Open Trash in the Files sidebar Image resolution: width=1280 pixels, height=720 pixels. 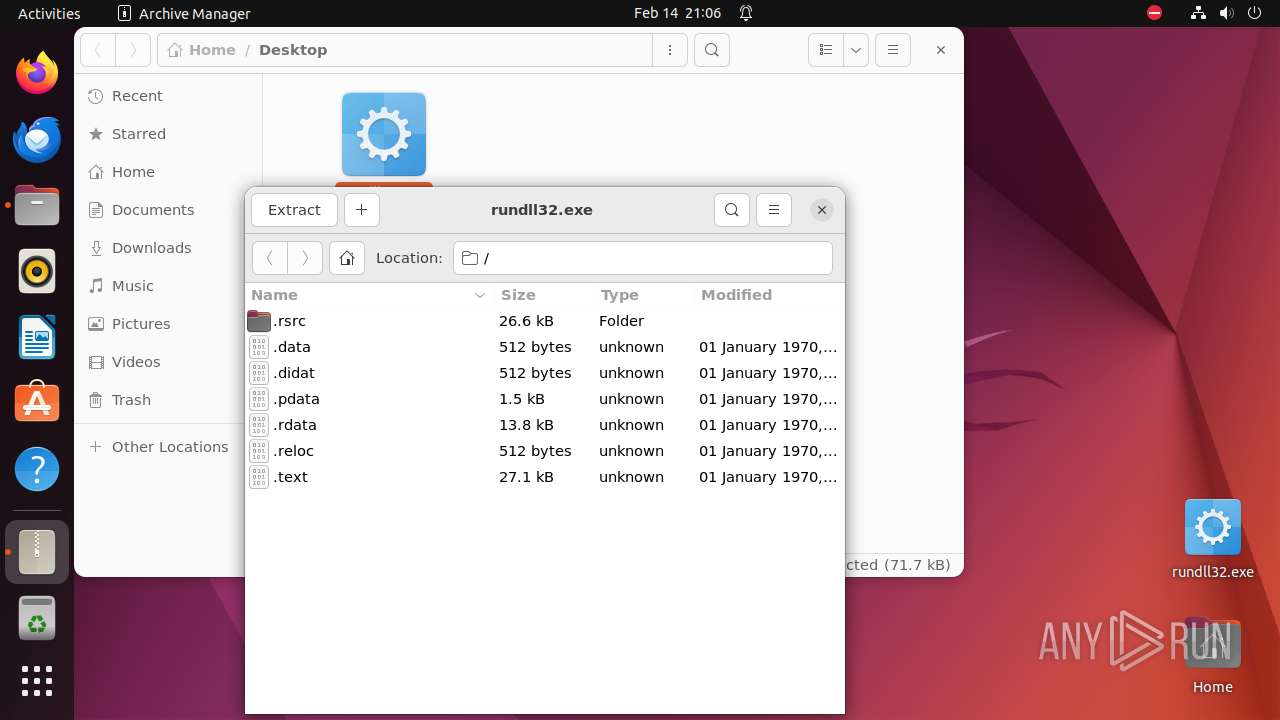point(168,400)
